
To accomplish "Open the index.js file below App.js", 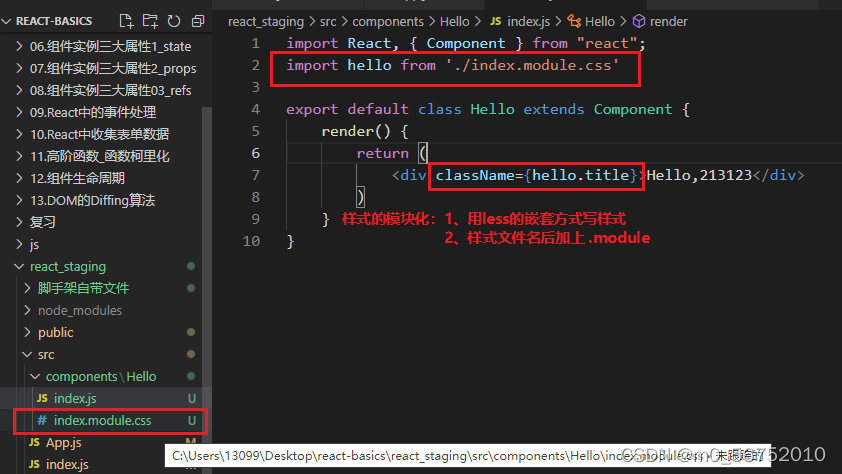I will coord(67,464).
